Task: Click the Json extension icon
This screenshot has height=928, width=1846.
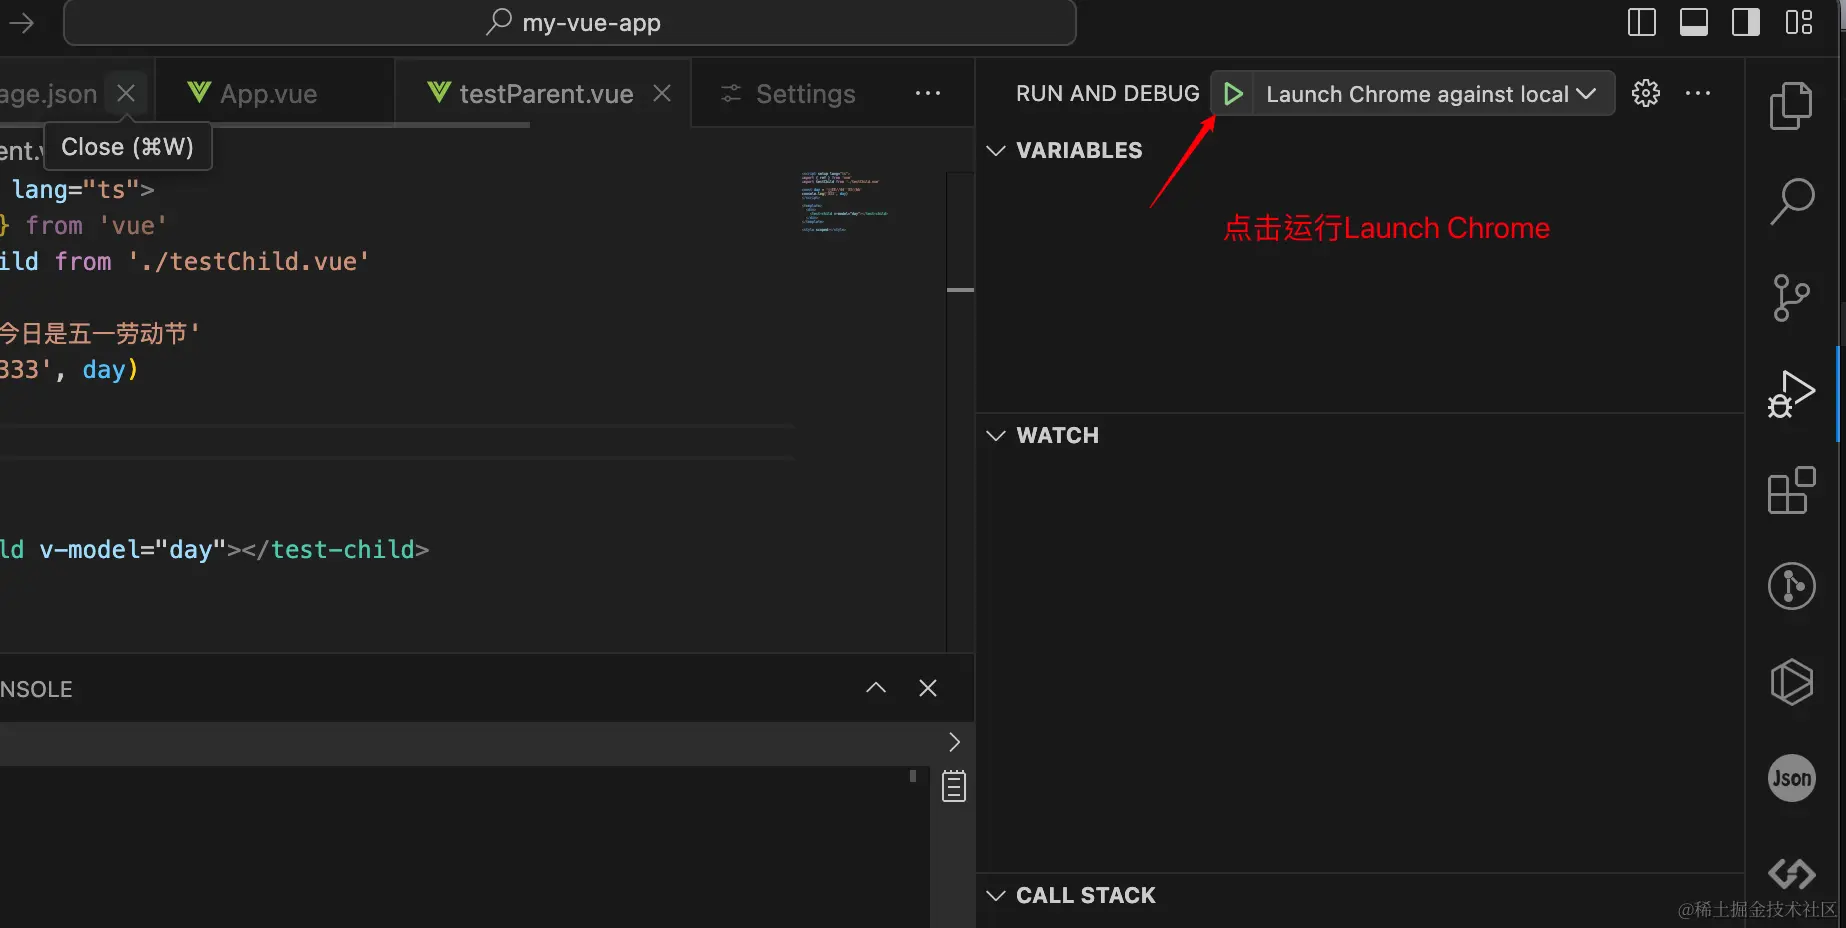Action: (1791, 778)
